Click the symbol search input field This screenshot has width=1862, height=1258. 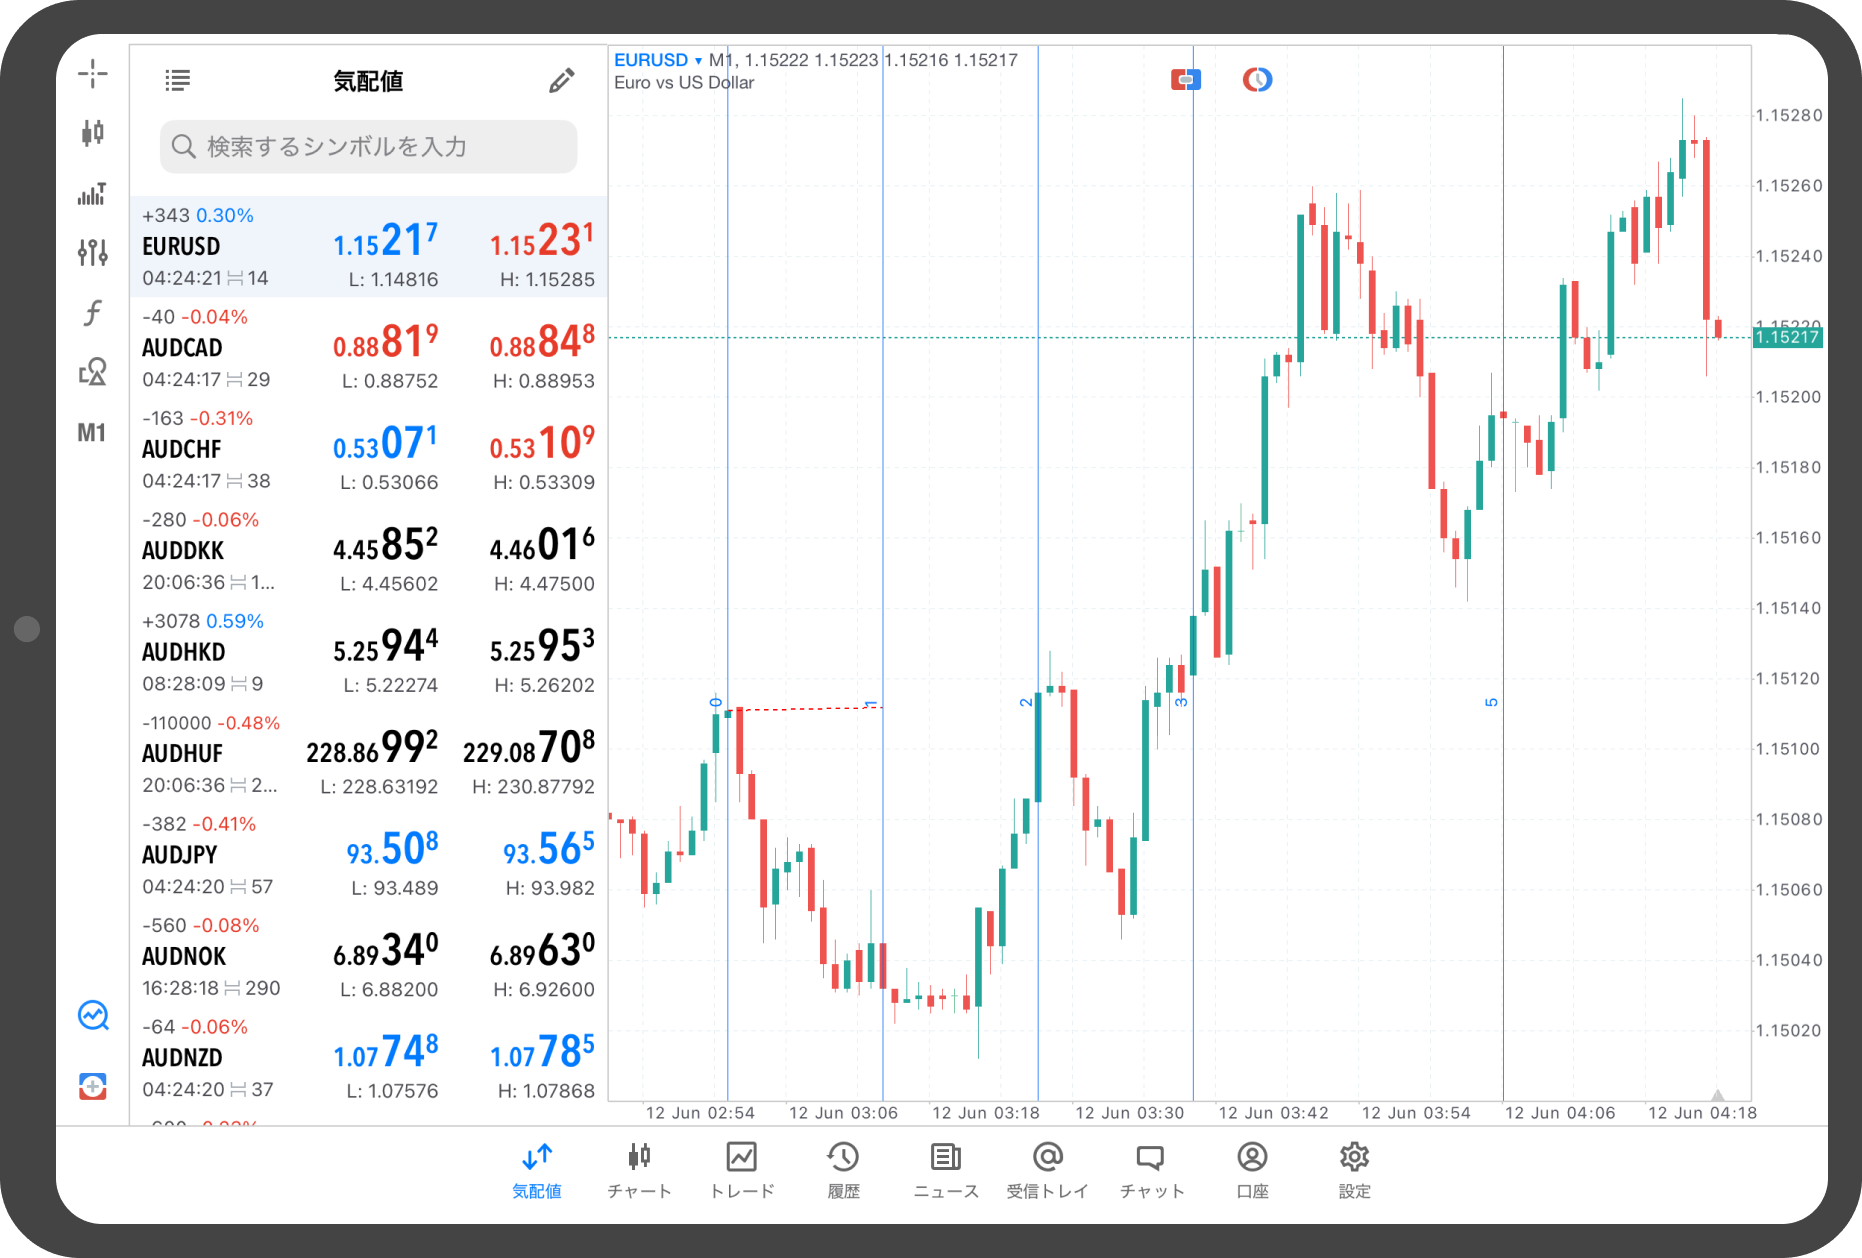pos(368,147)
